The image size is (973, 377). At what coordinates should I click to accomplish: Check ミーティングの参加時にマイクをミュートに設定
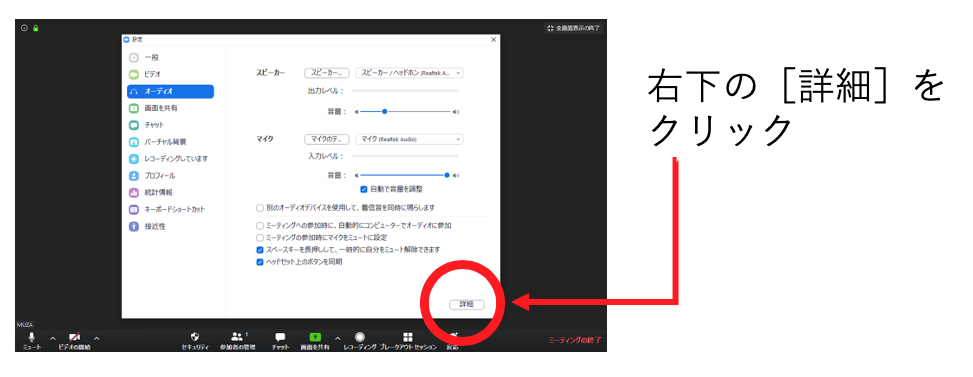click(260, 237)
